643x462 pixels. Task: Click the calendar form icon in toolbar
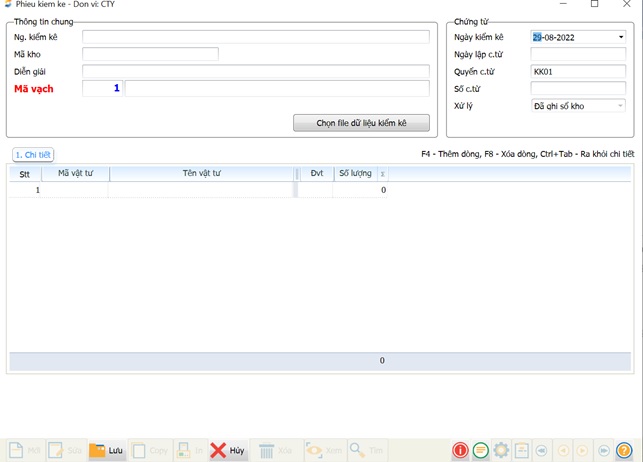click(522, 451)
